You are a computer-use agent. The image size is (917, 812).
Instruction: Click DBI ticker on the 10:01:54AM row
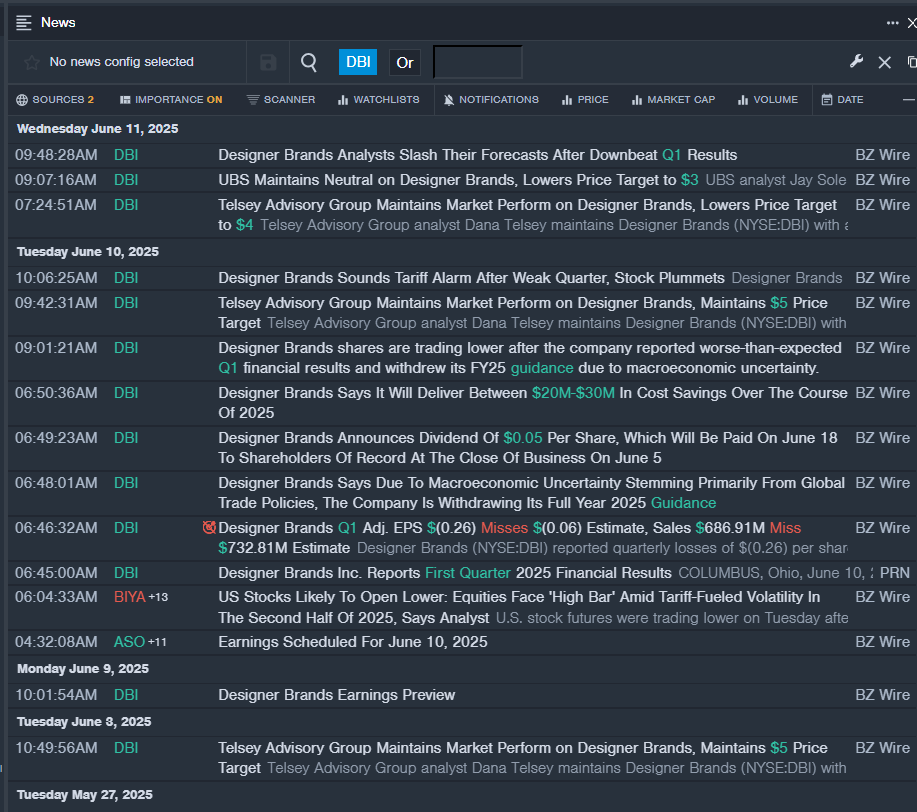(x=126, y=695)
